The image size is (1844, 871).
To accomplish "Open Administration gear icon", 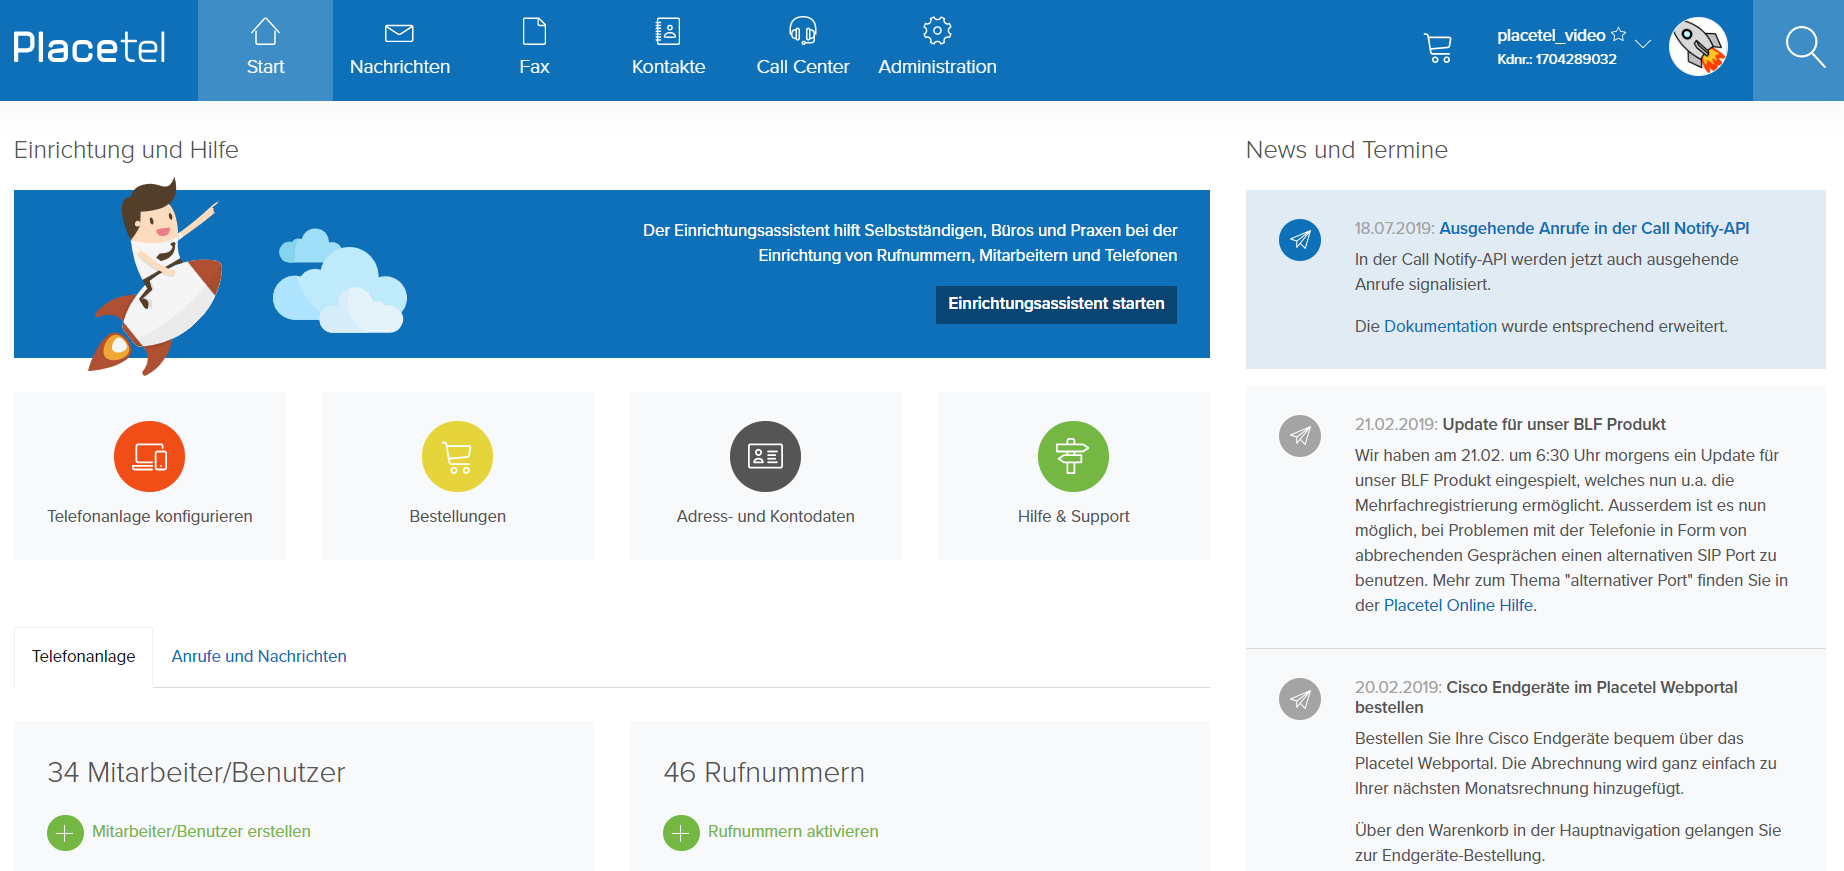I will pyautogui.click(x=937, y=31).
